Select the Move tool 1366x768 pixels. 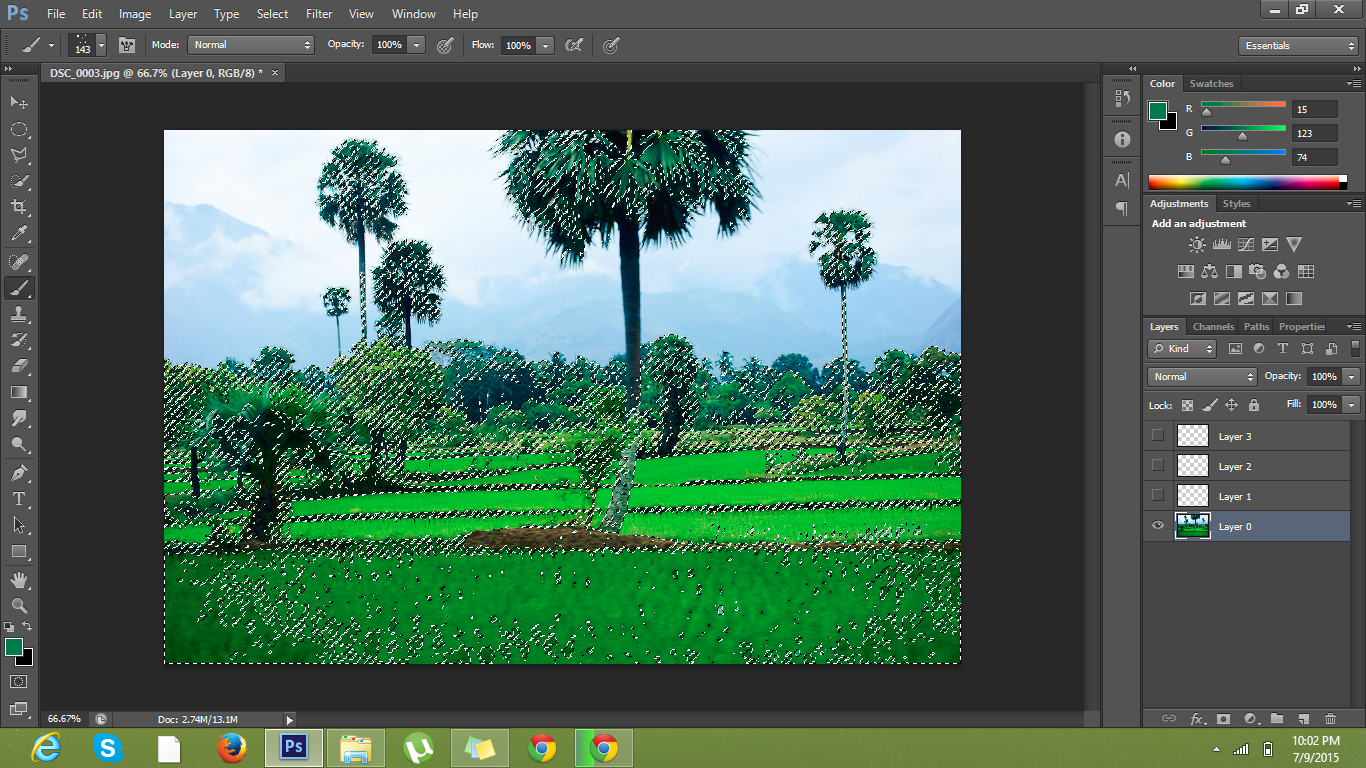(19, 103)
